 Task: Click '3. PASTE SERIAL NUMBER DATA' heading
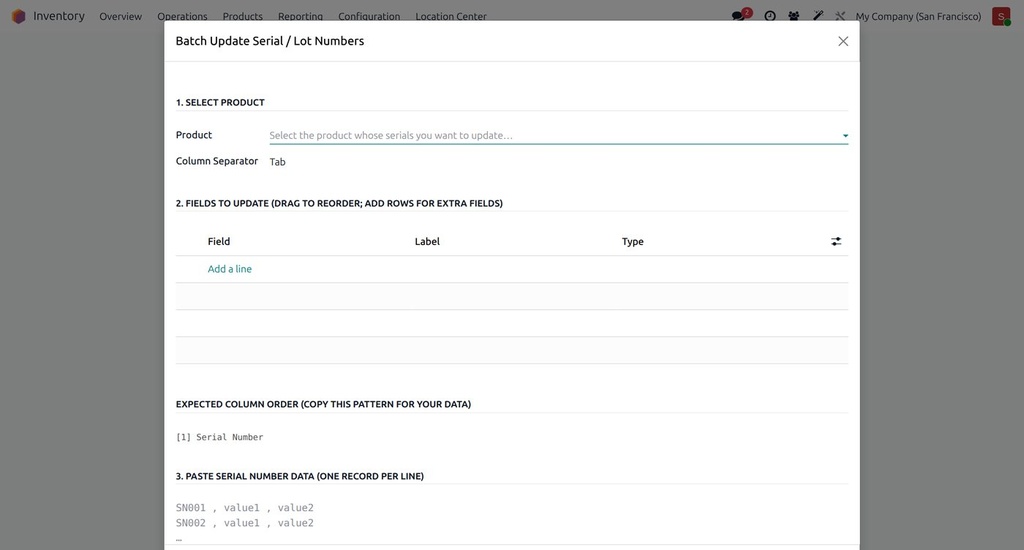pyautogui.click(x=300, y=476)
